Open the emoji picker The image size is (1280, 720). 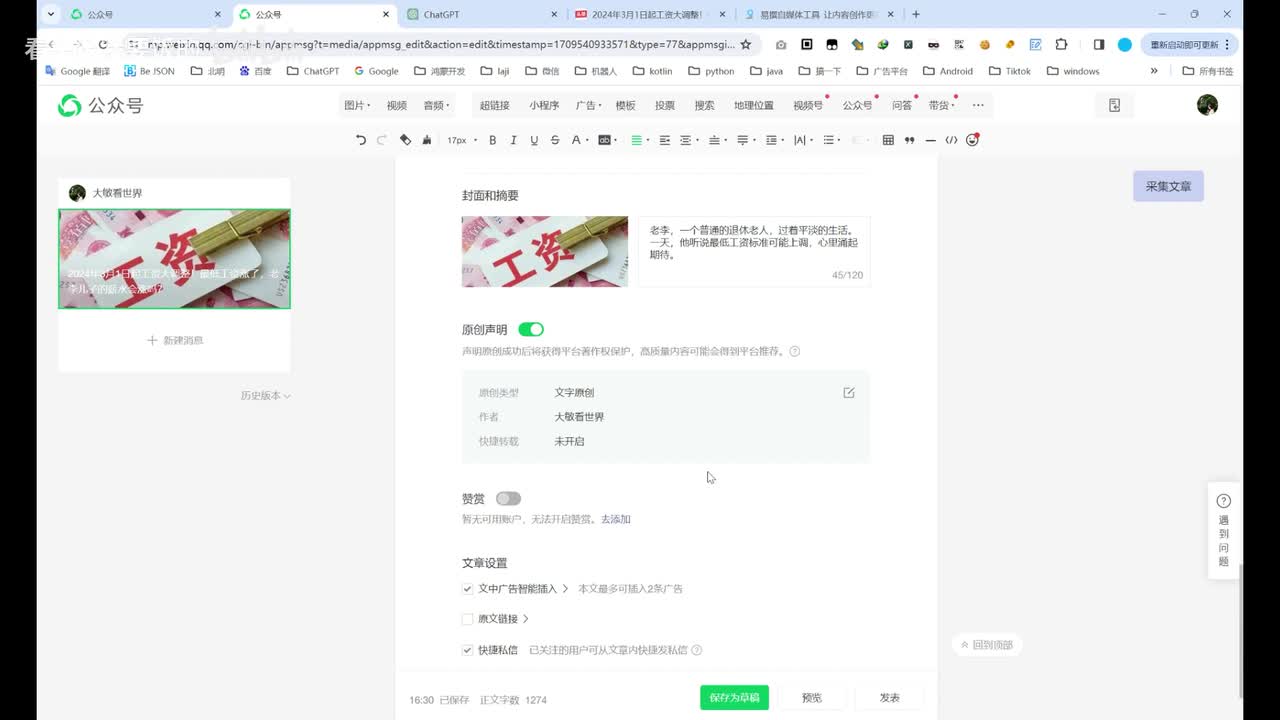click(x=972, y=140)
